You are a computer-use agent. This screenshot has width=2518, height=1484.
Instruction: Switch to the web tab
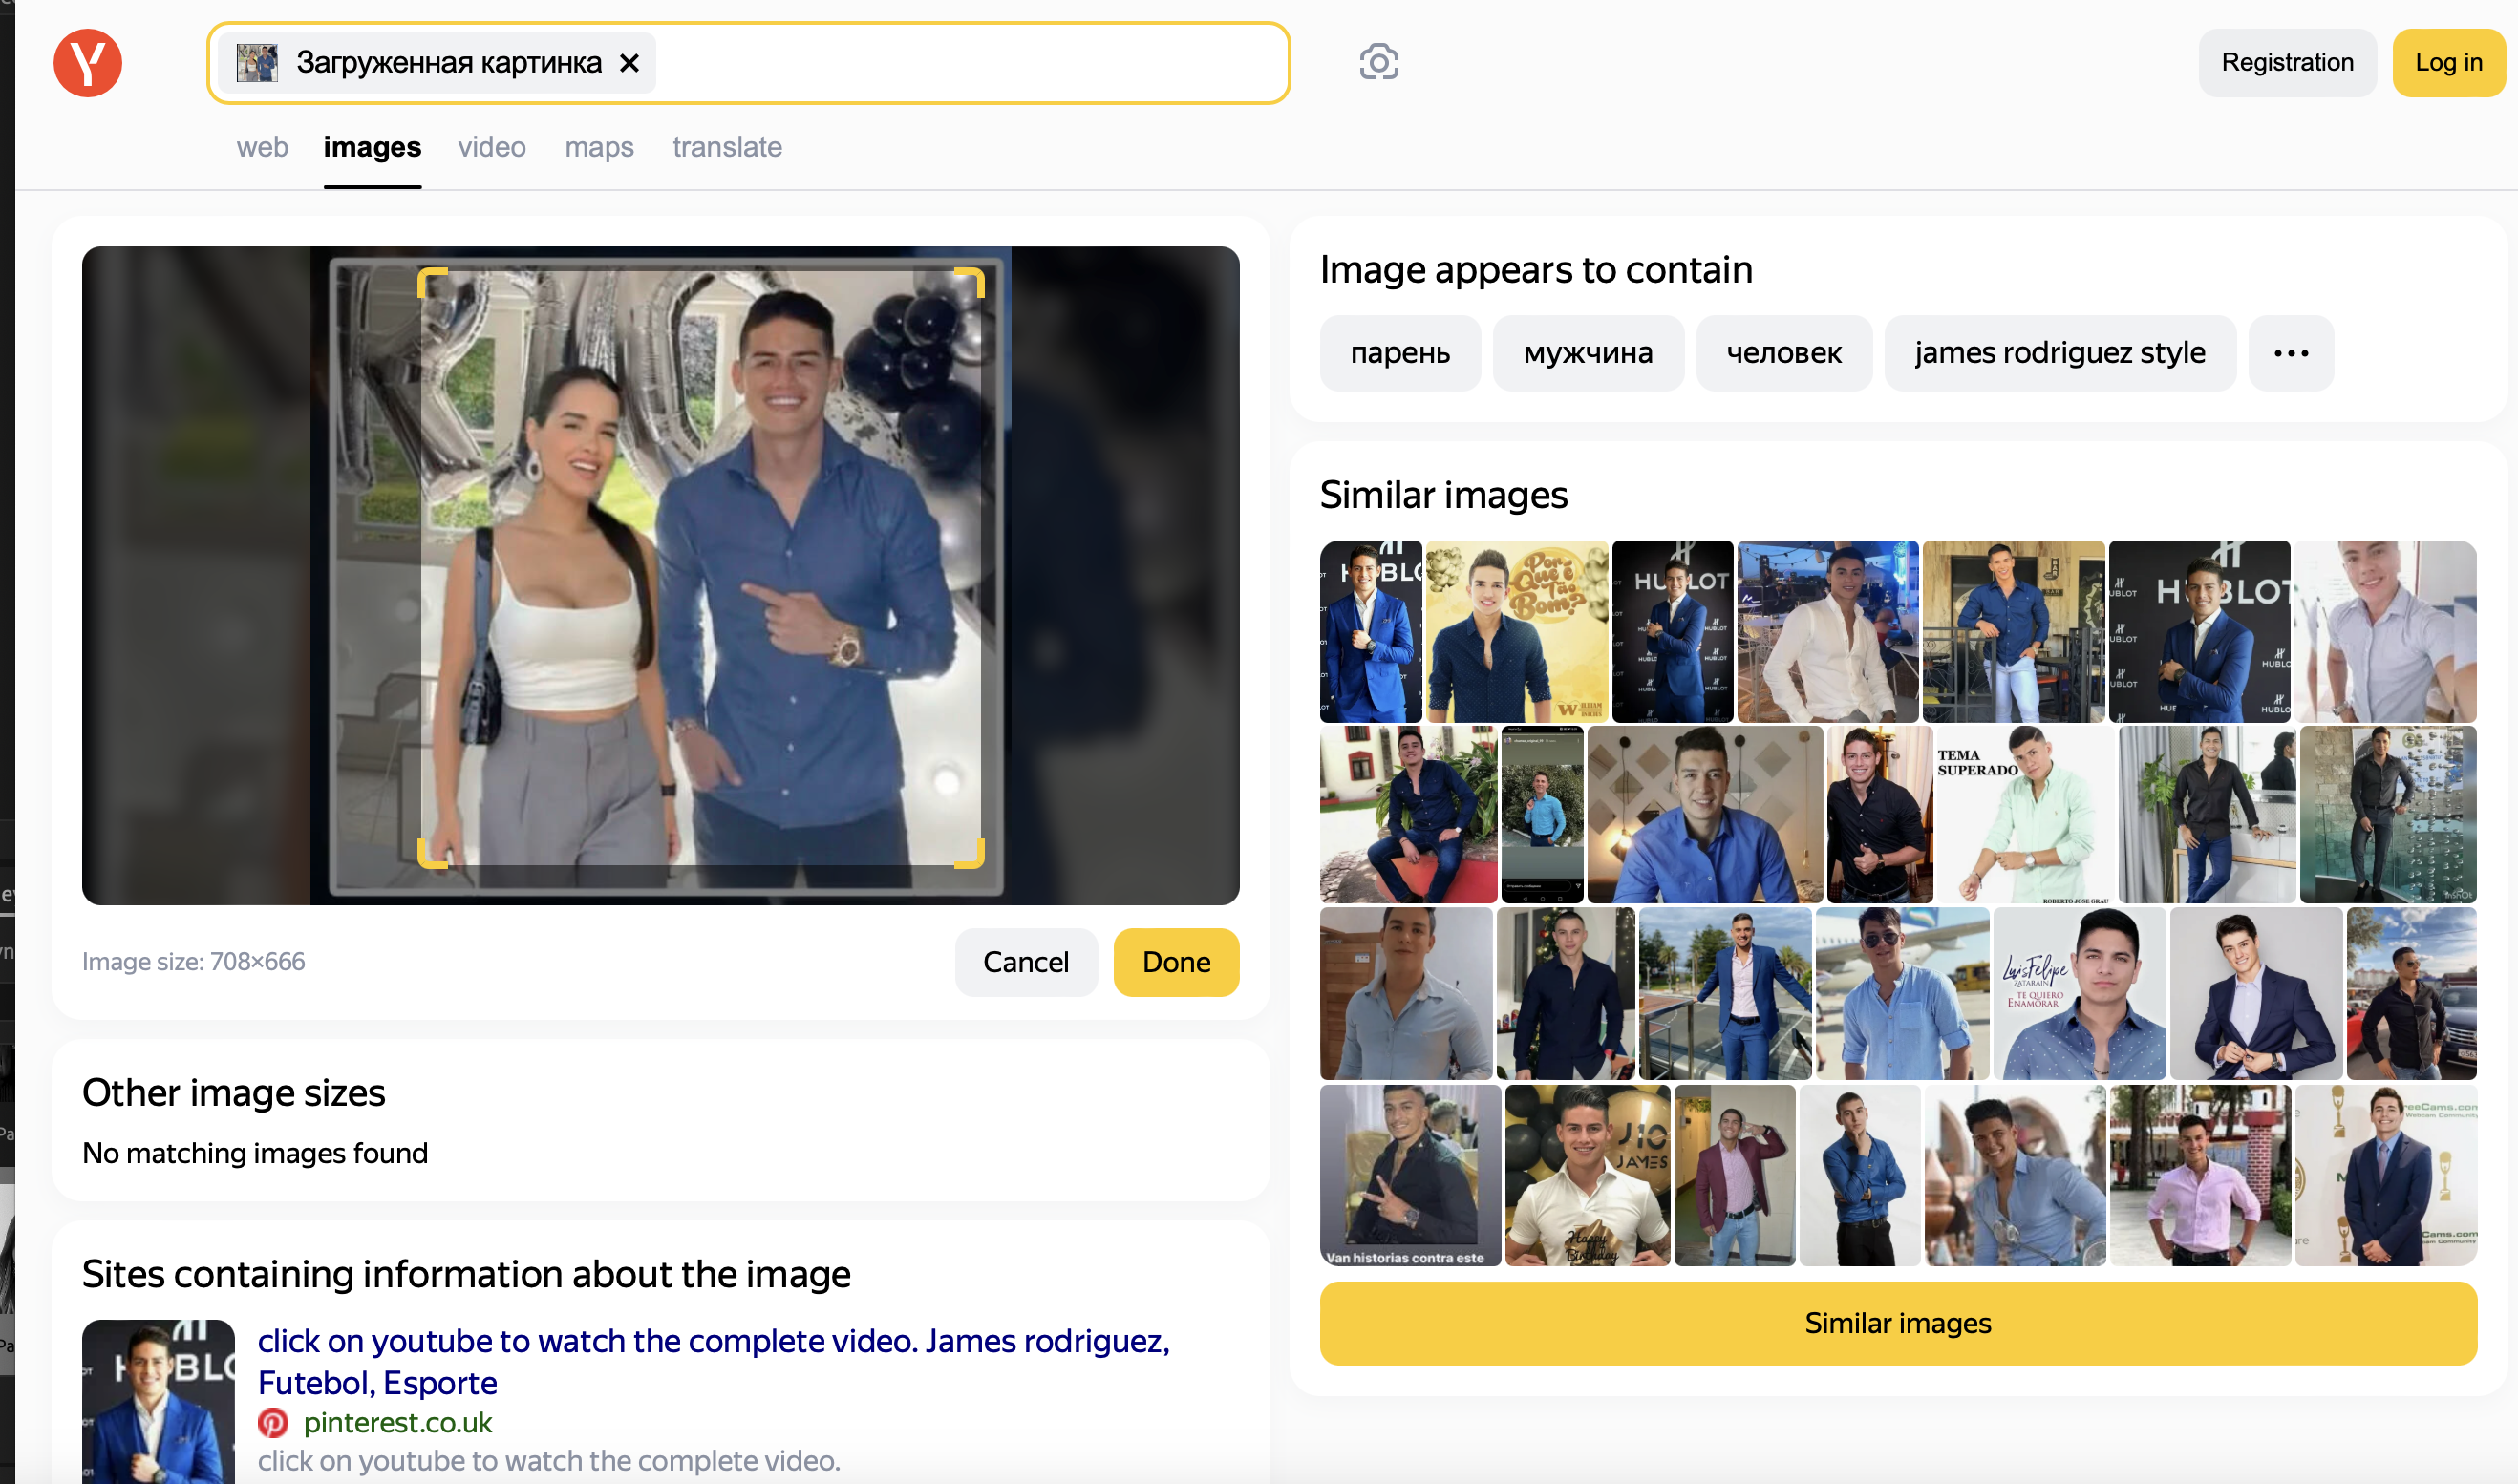[262, 147]
